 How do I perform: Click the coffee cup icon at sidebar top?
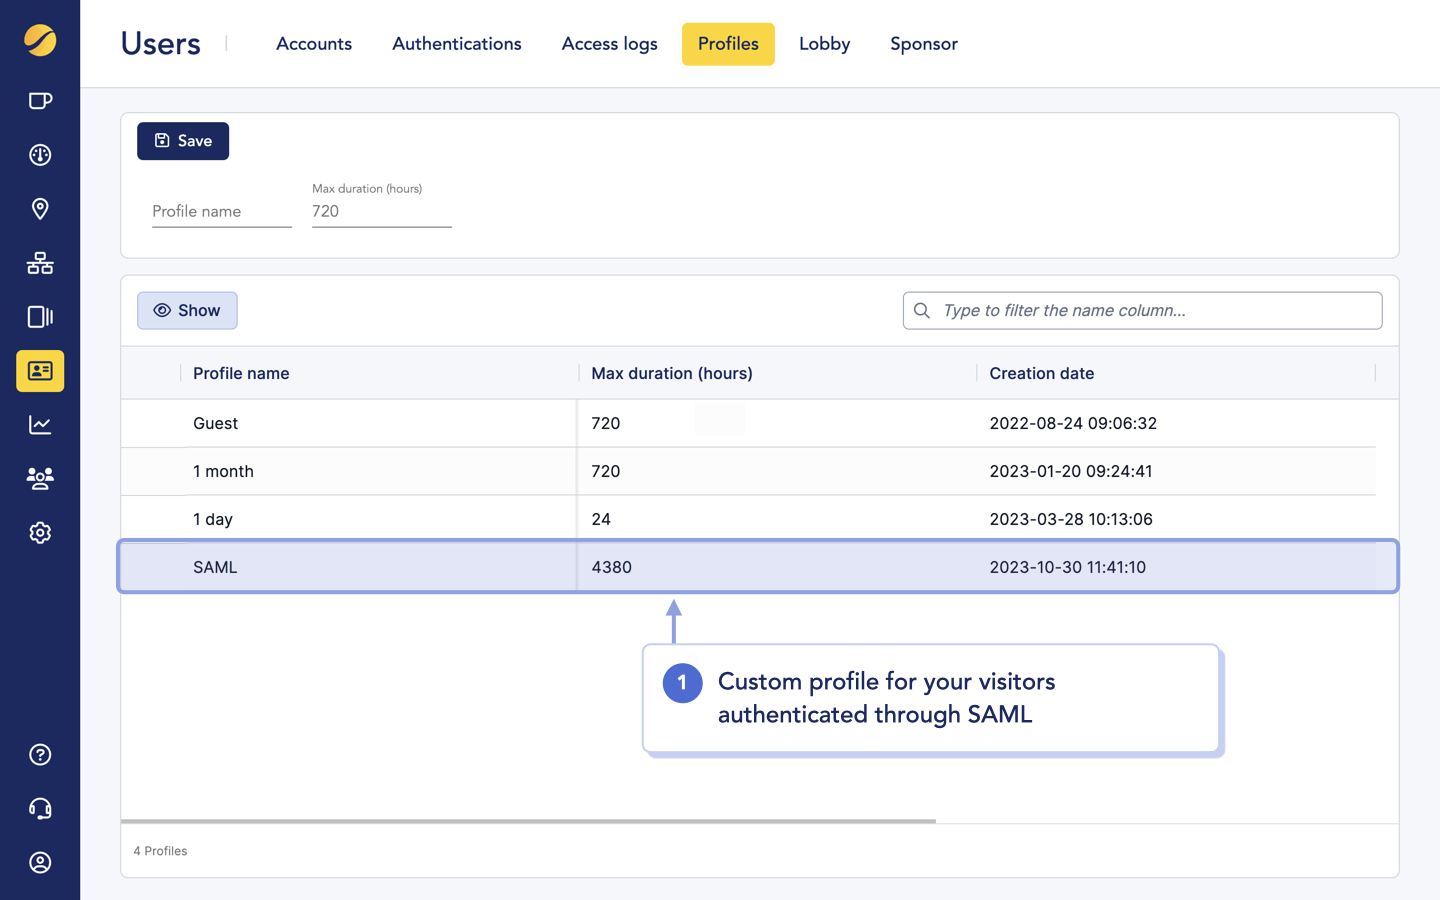tap(40, 100)
